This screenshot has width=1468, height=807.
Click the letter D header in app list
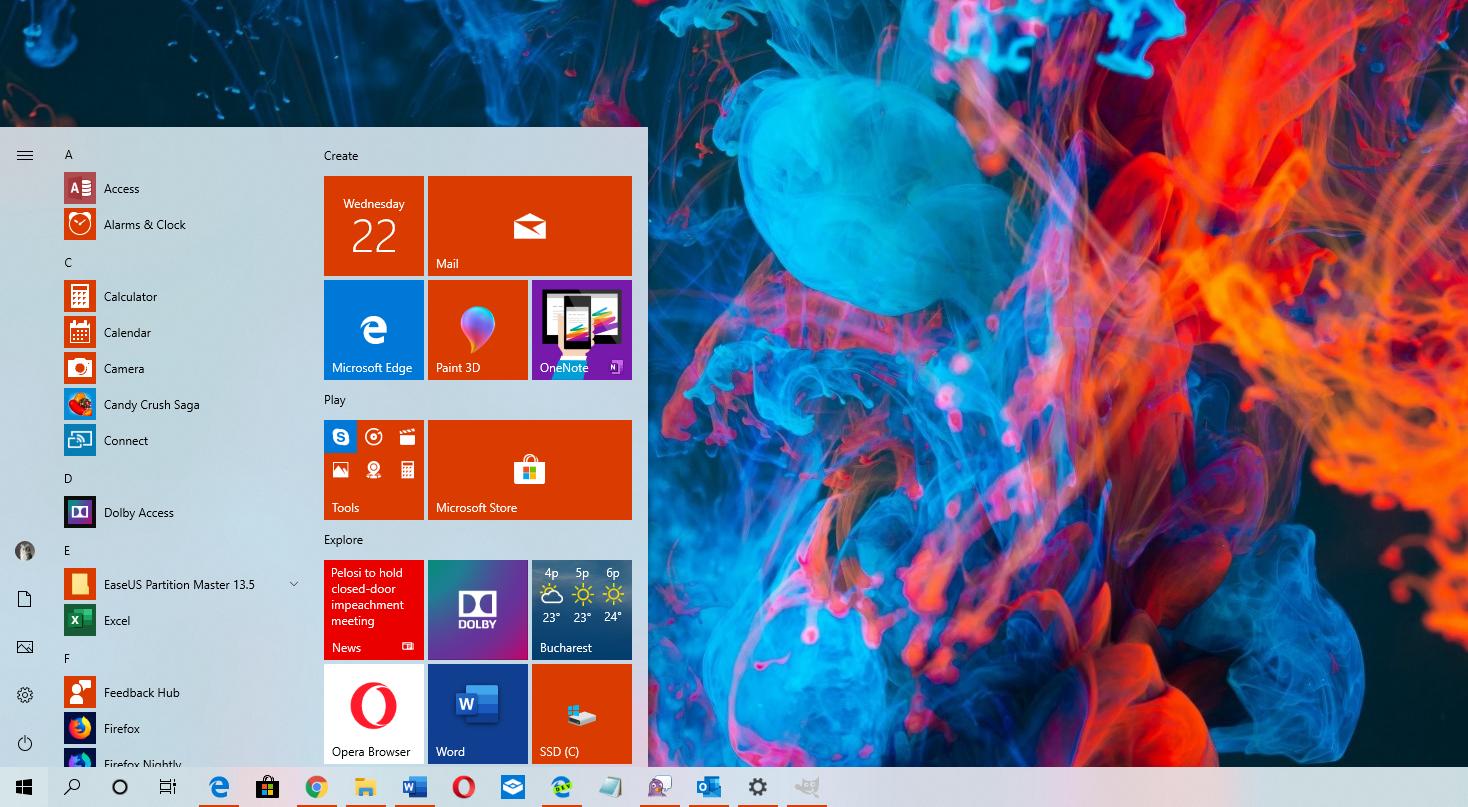68,479
